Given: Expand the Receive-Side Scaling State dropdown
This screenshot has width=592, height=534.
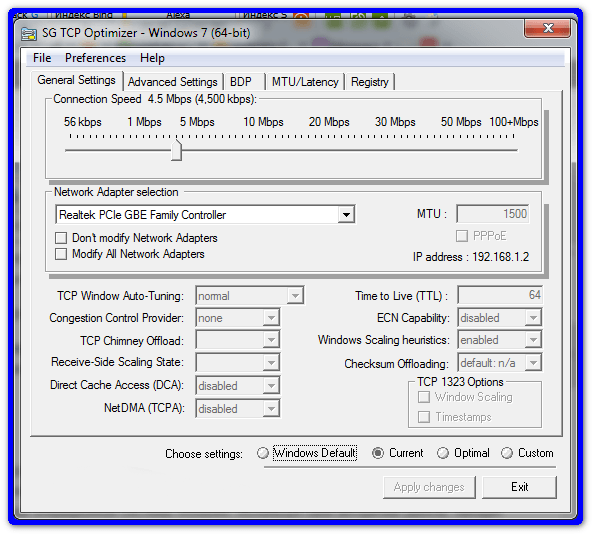Looking at the screenshot, I should tap(271, 363).
